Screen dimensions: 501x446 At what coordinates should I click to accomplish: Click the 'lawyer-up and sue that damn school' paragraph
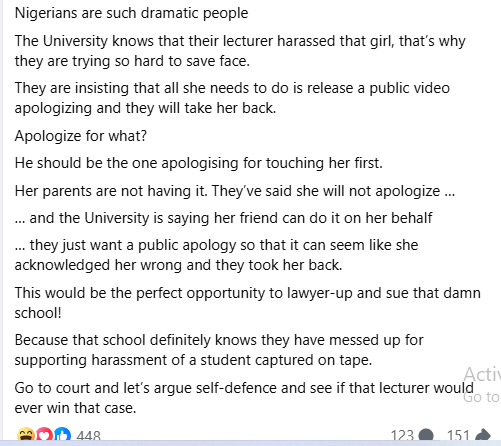248,303
